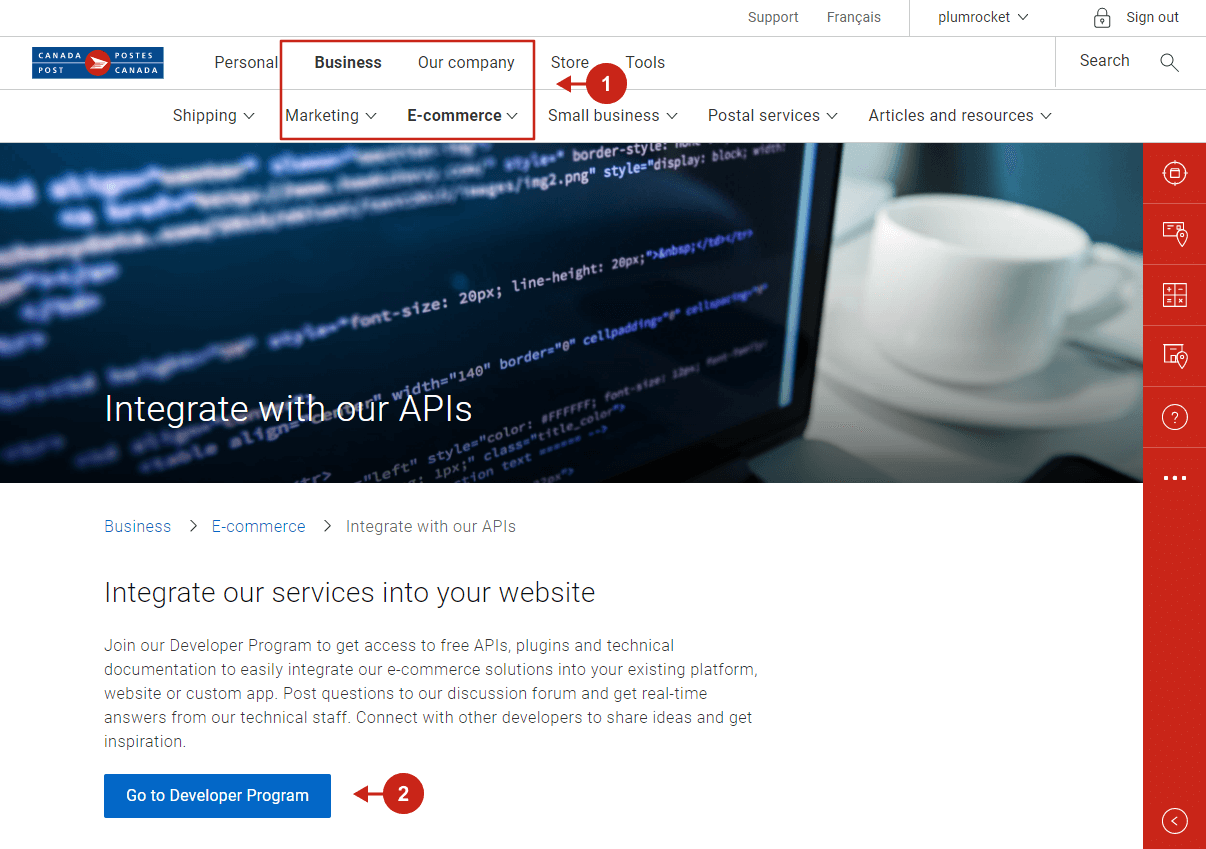Collapse the red sidebar with arrow icon
Image resolution: width=1206 pixels, height=849 pixels.
click(x=1174, y=821)
